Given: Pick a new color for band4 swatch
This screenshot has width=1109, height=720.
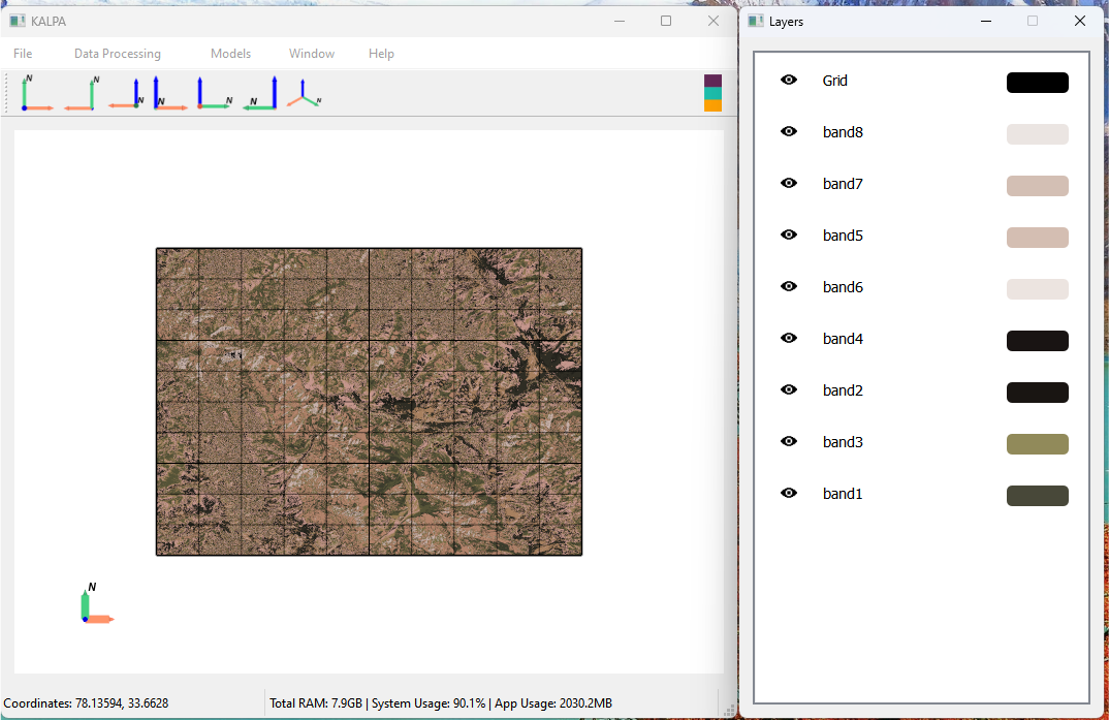Looking at the screenshot, I should click(1038, 340).
